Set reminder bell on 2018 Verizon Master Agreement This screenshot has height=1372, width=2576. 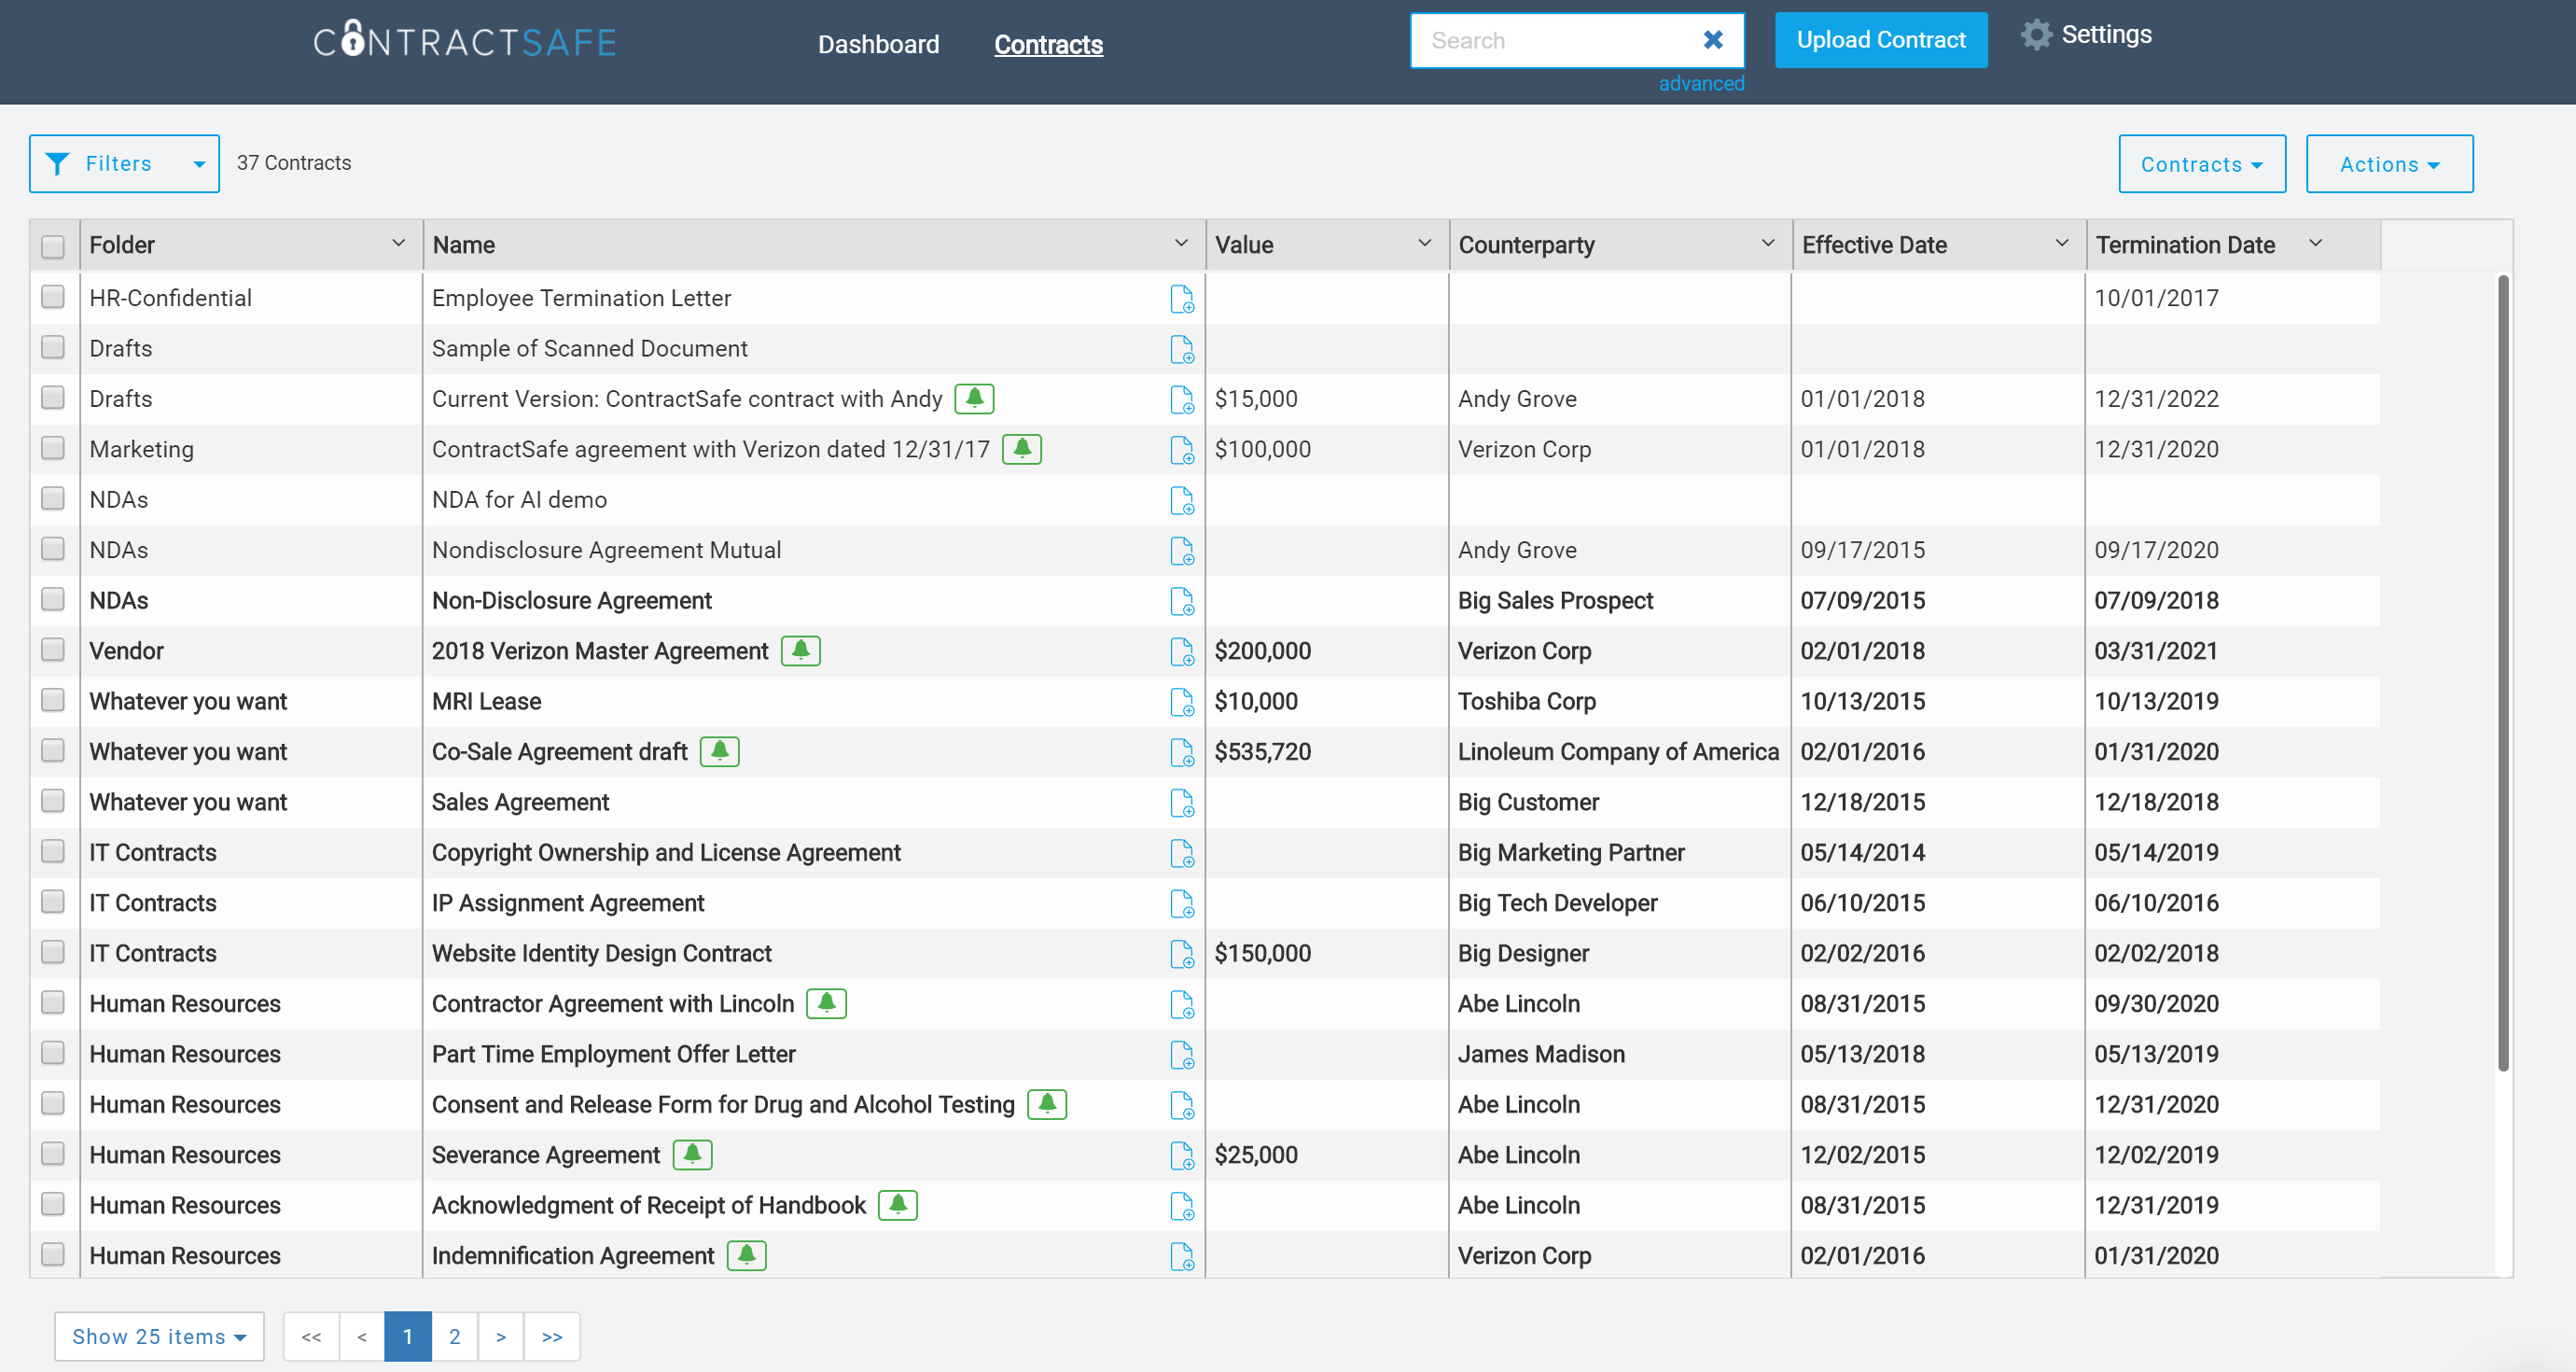click(x=799, y=650)
